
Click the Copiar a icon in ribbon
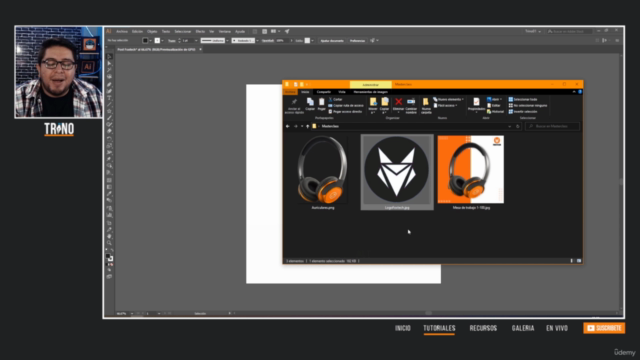pyautogui.click(x=384, y=102)
